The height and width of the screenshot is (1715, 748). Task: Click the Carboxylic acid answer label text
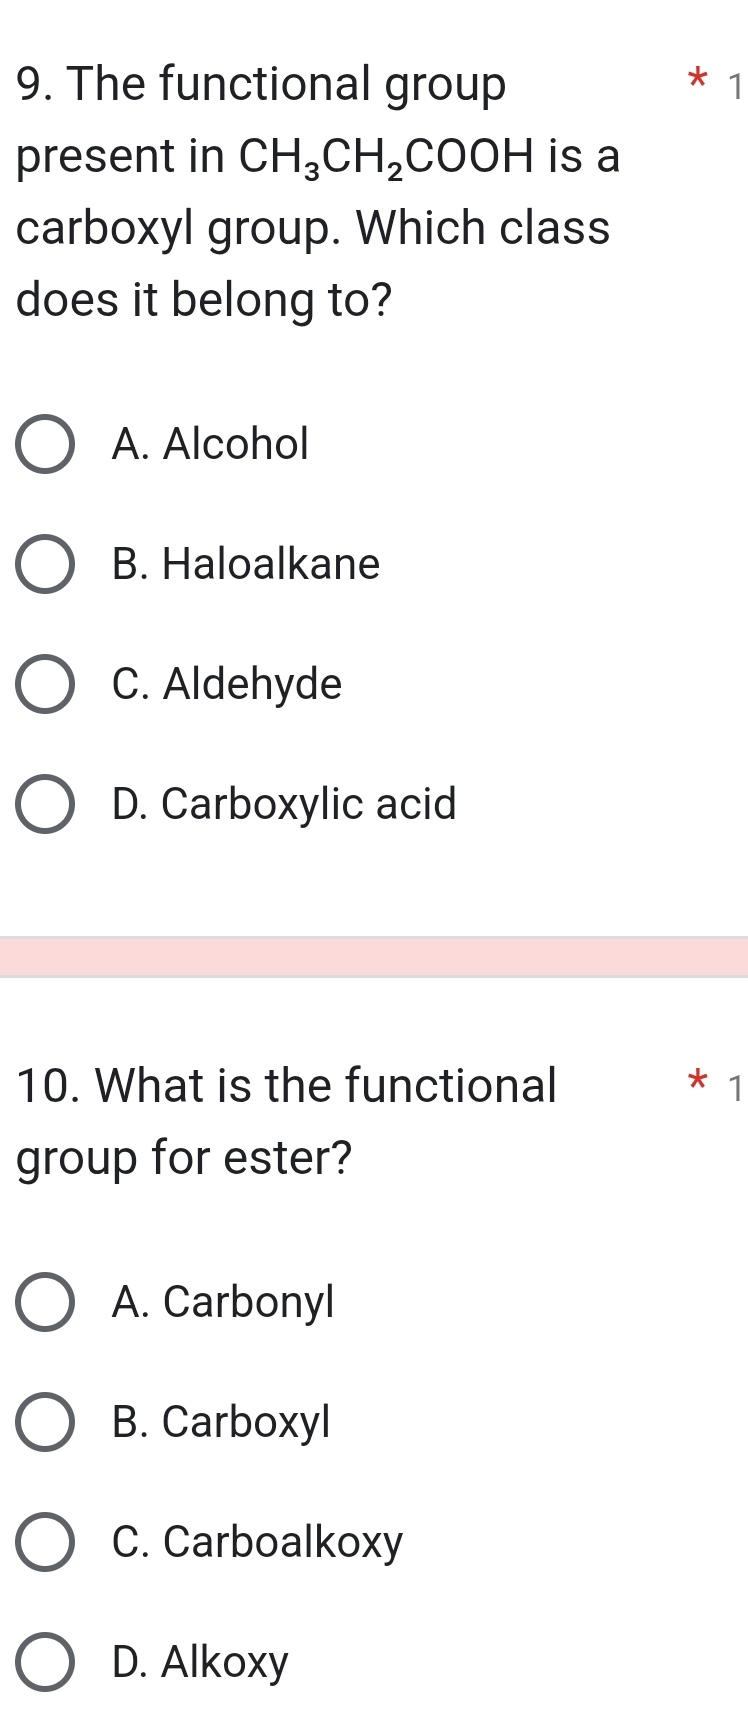[x=283, y=803]
